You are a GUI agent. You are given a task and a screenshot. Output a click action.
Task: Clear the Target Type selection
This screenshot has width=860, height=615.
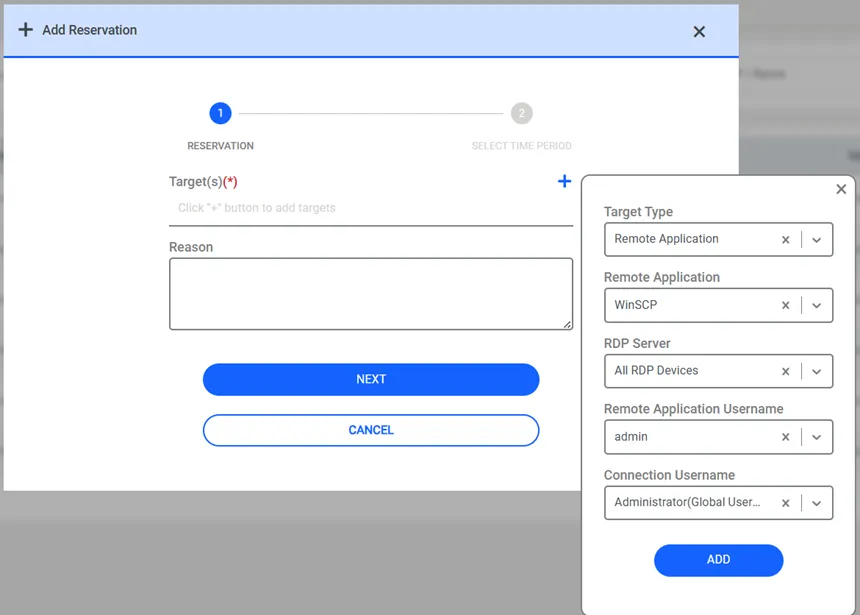pyautogui.click(x=785, y=240)
